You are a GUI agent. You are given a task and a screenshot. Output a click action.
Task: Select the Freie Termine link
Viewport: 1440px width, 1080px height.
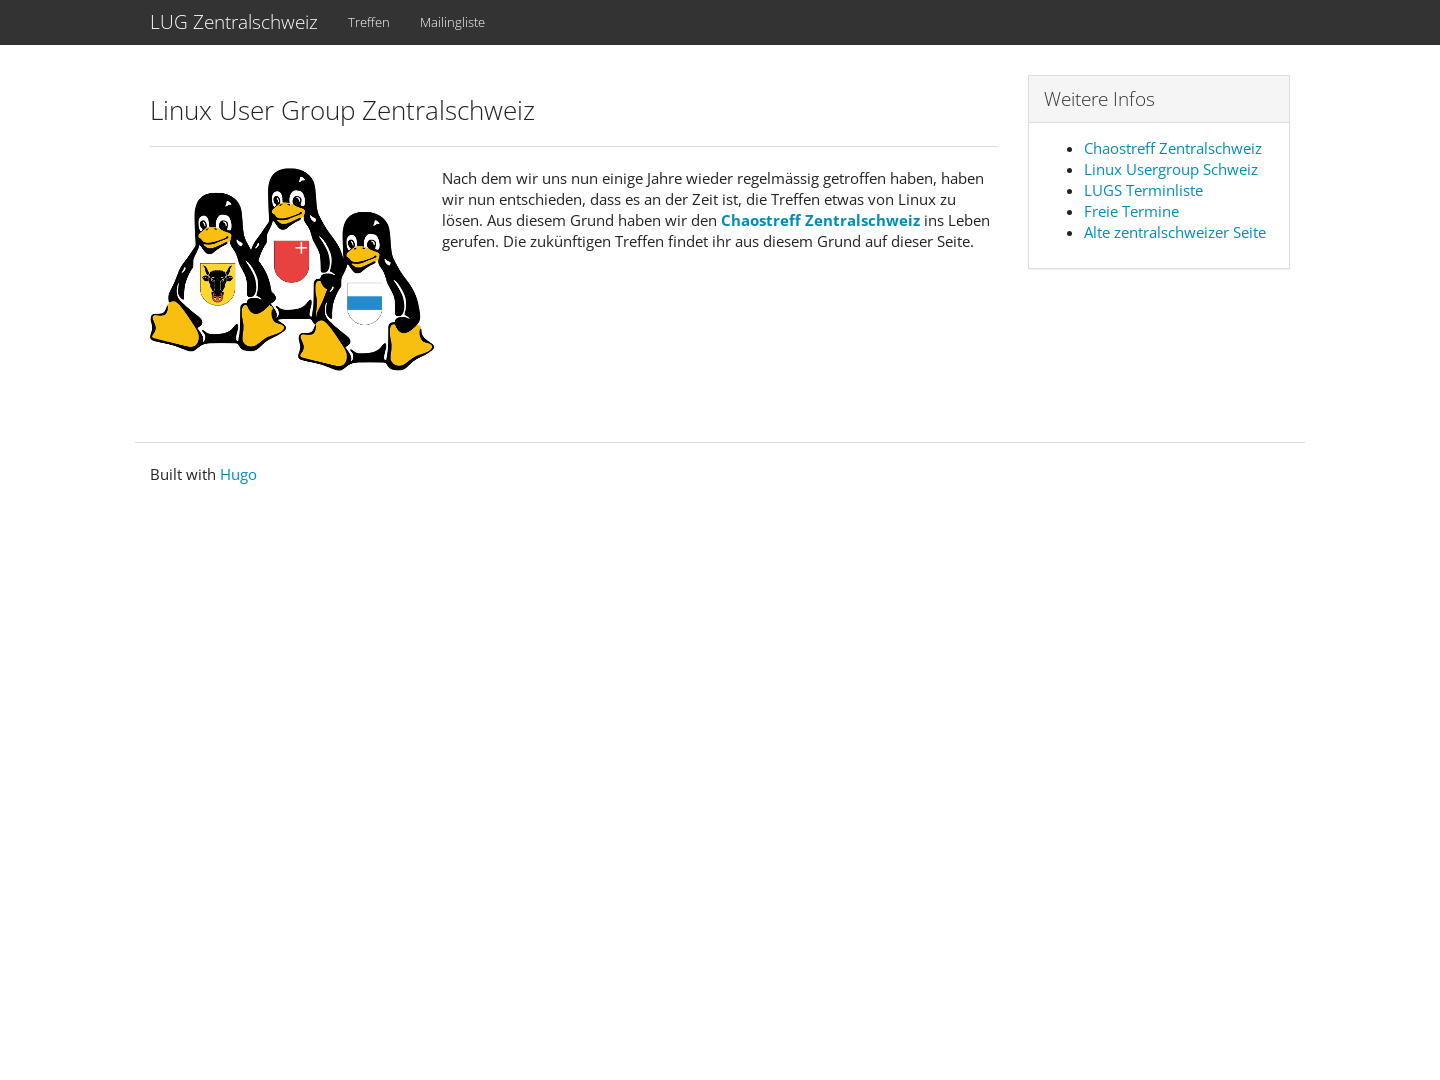(1131, 211)
